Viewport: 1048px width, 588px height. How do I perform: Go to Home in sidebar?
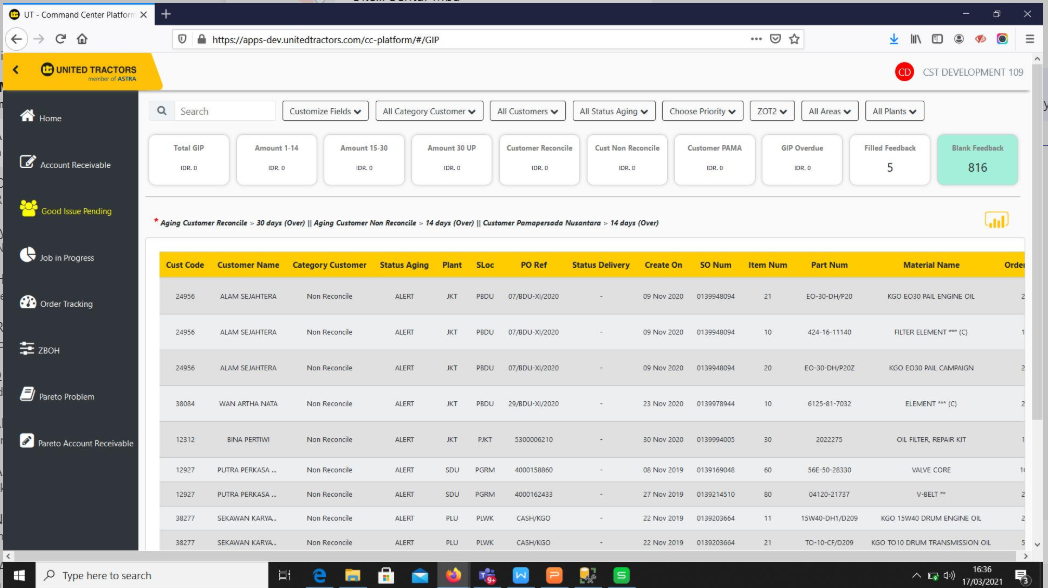click(41, 118)
